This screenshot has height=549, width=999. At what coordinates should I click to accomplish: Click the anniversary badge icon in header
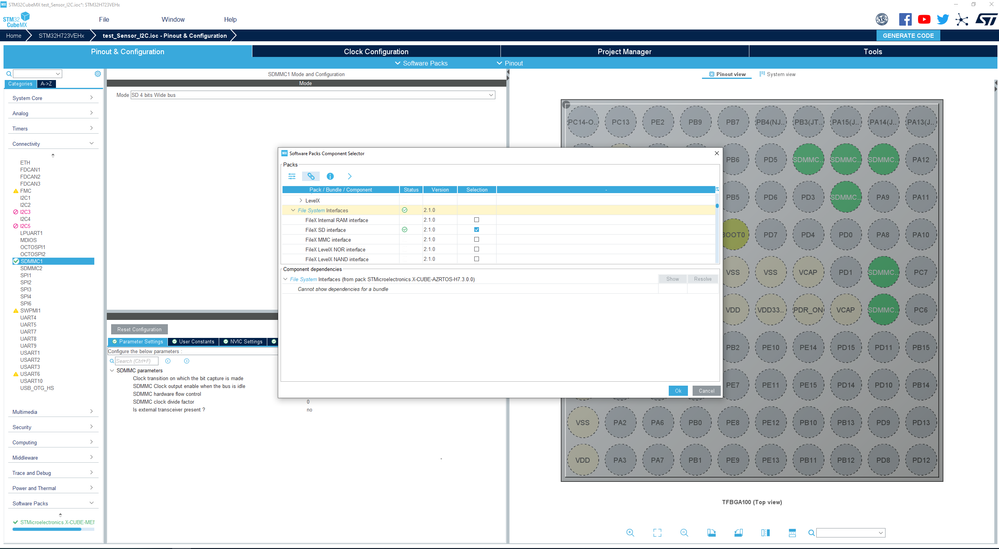[882, 19]
